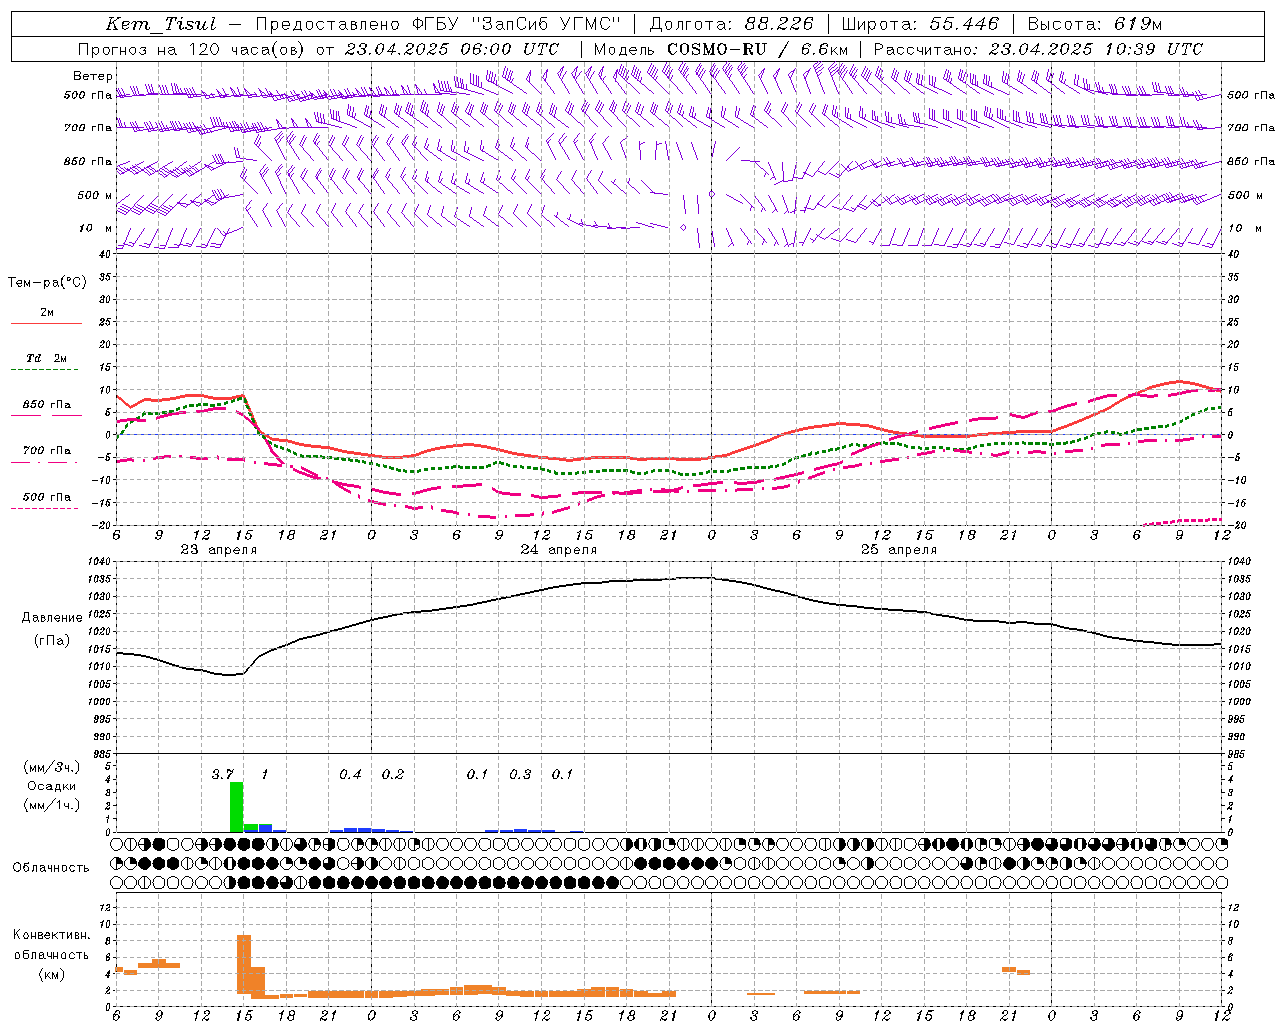Click the 500 м wind level label on the left
Screen dimensions: 1280x1024
pos(96,195)
